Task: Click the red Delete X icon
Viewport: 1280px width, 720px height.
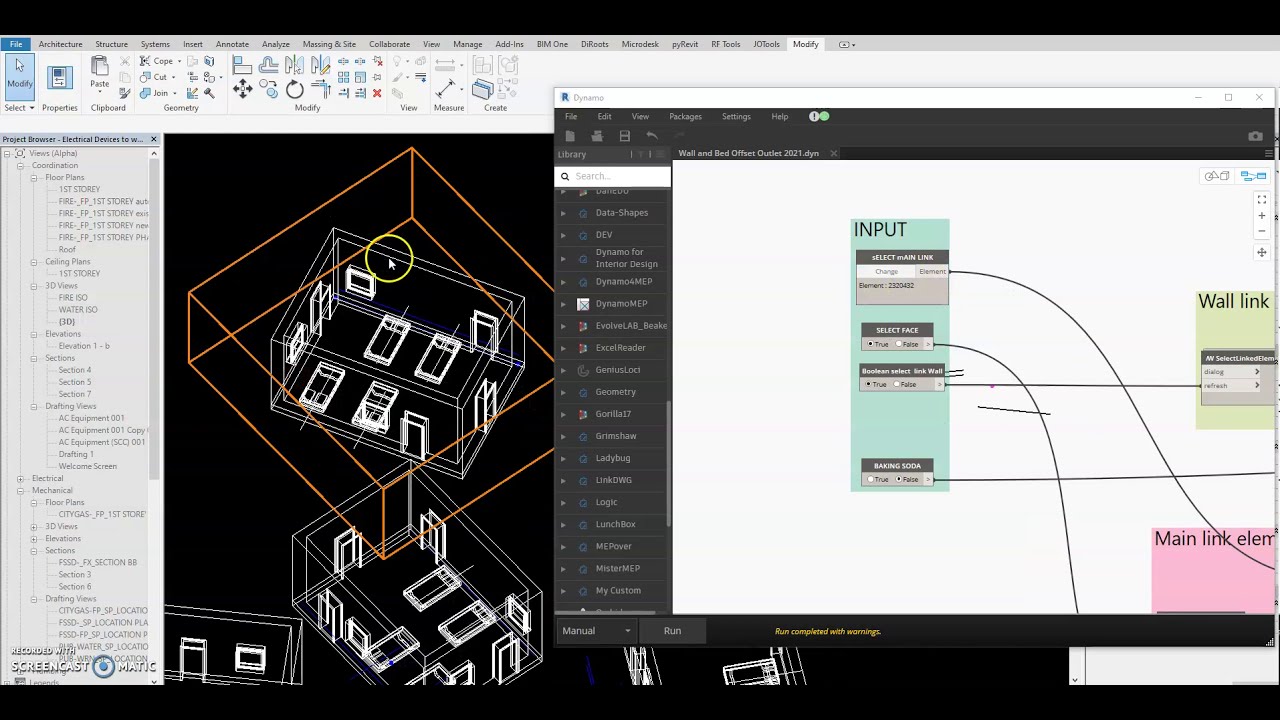Action: pyautogui.click(x=377, y=93)
